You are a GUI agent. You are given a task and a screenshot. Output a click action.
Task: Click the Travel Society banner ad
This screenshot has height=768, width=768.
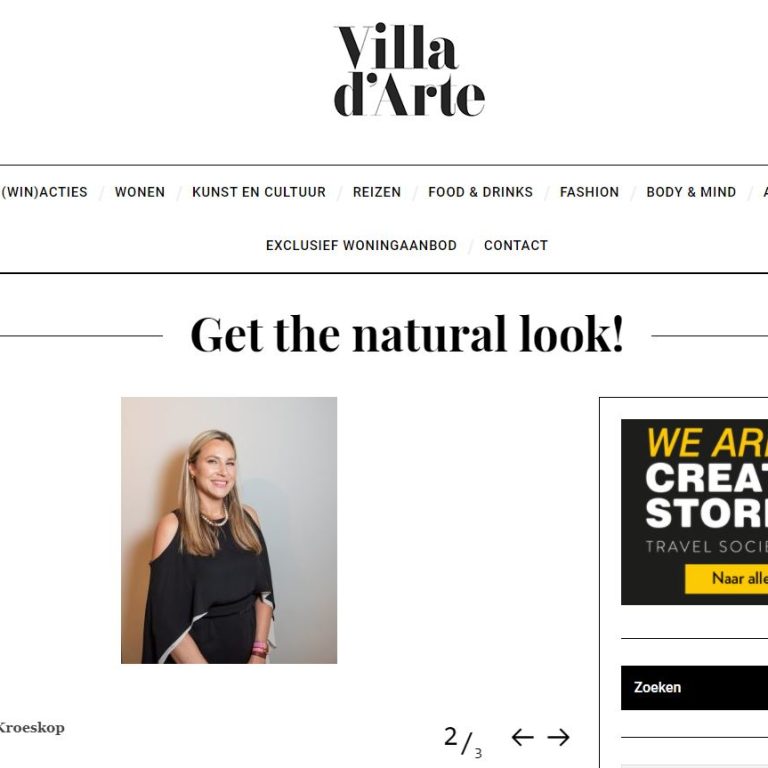coord(695,512)
